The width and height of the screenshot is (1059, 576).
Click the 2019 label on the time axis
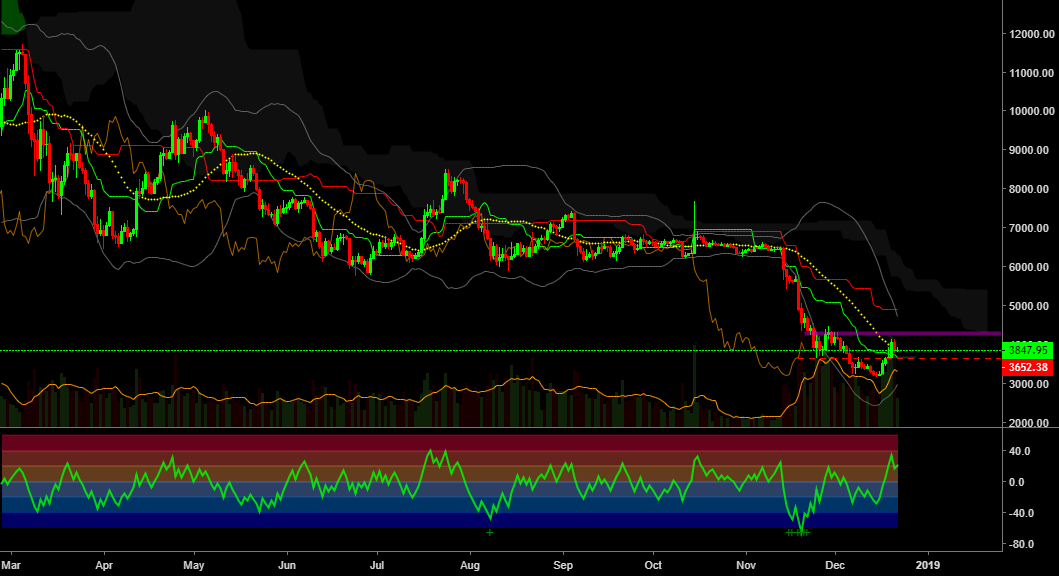tap(928, 565)
